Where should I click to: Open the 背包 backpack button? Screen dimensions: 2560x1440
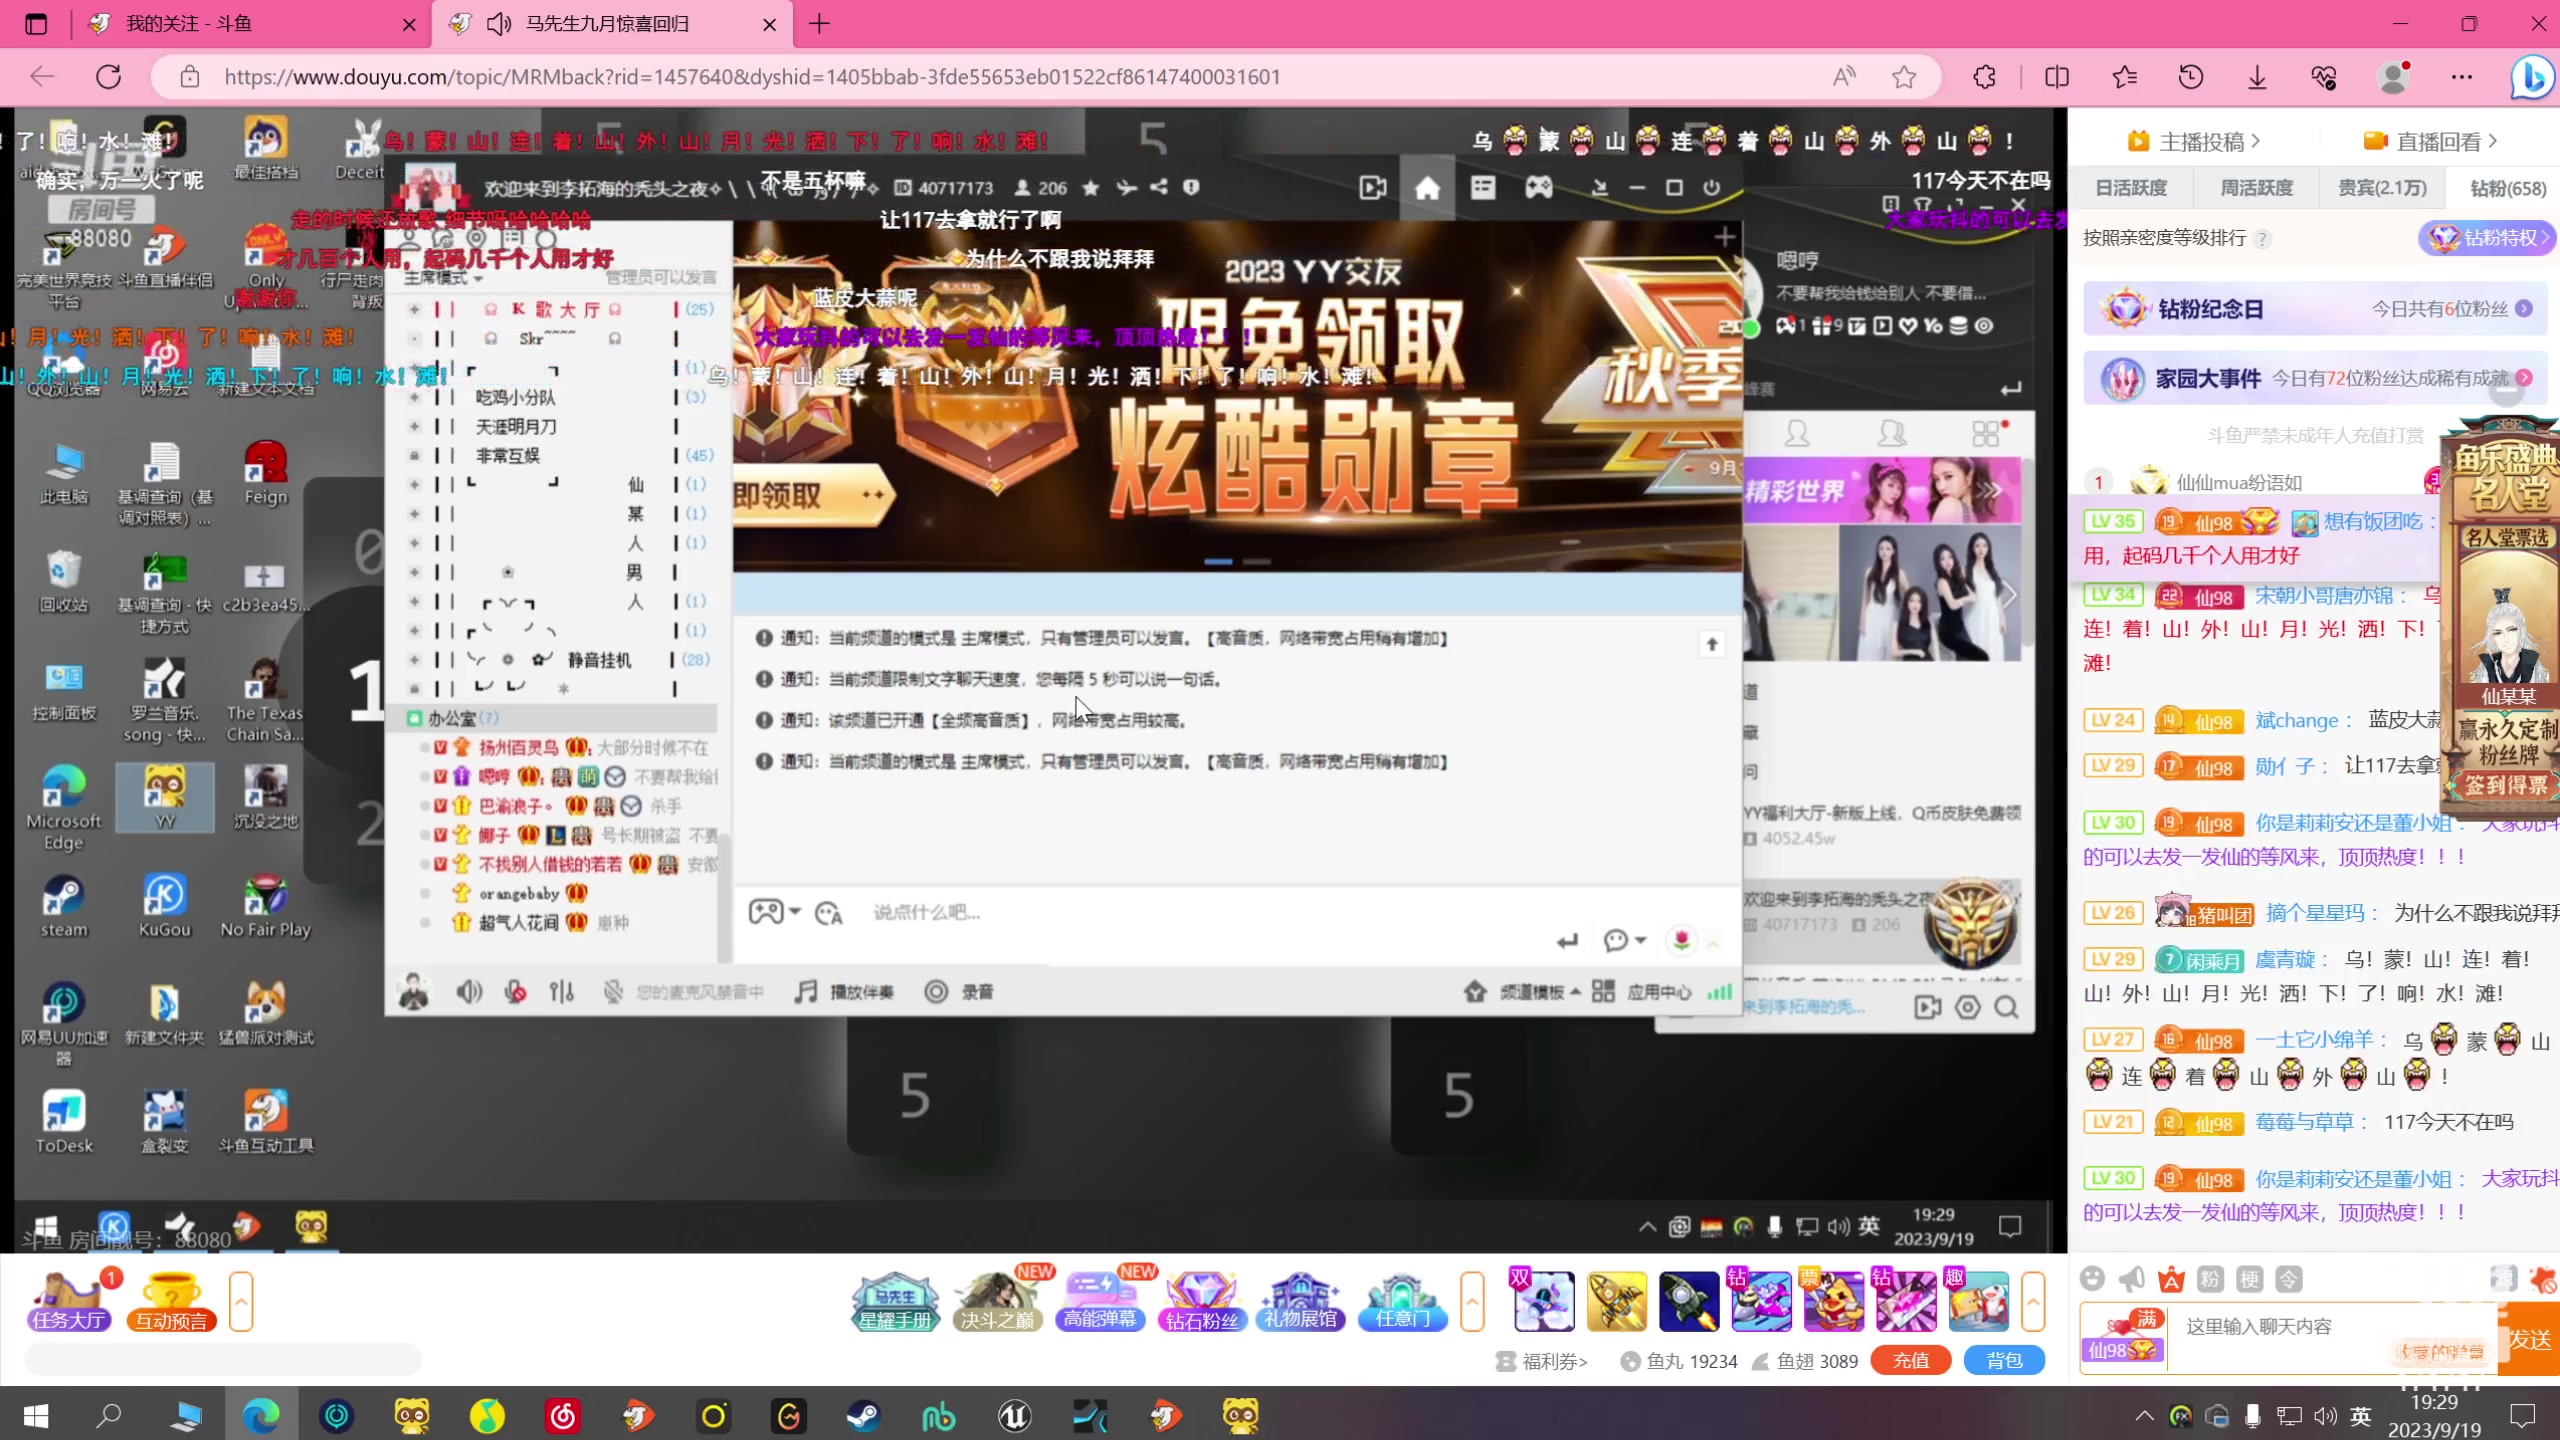coord(2004,1360)
